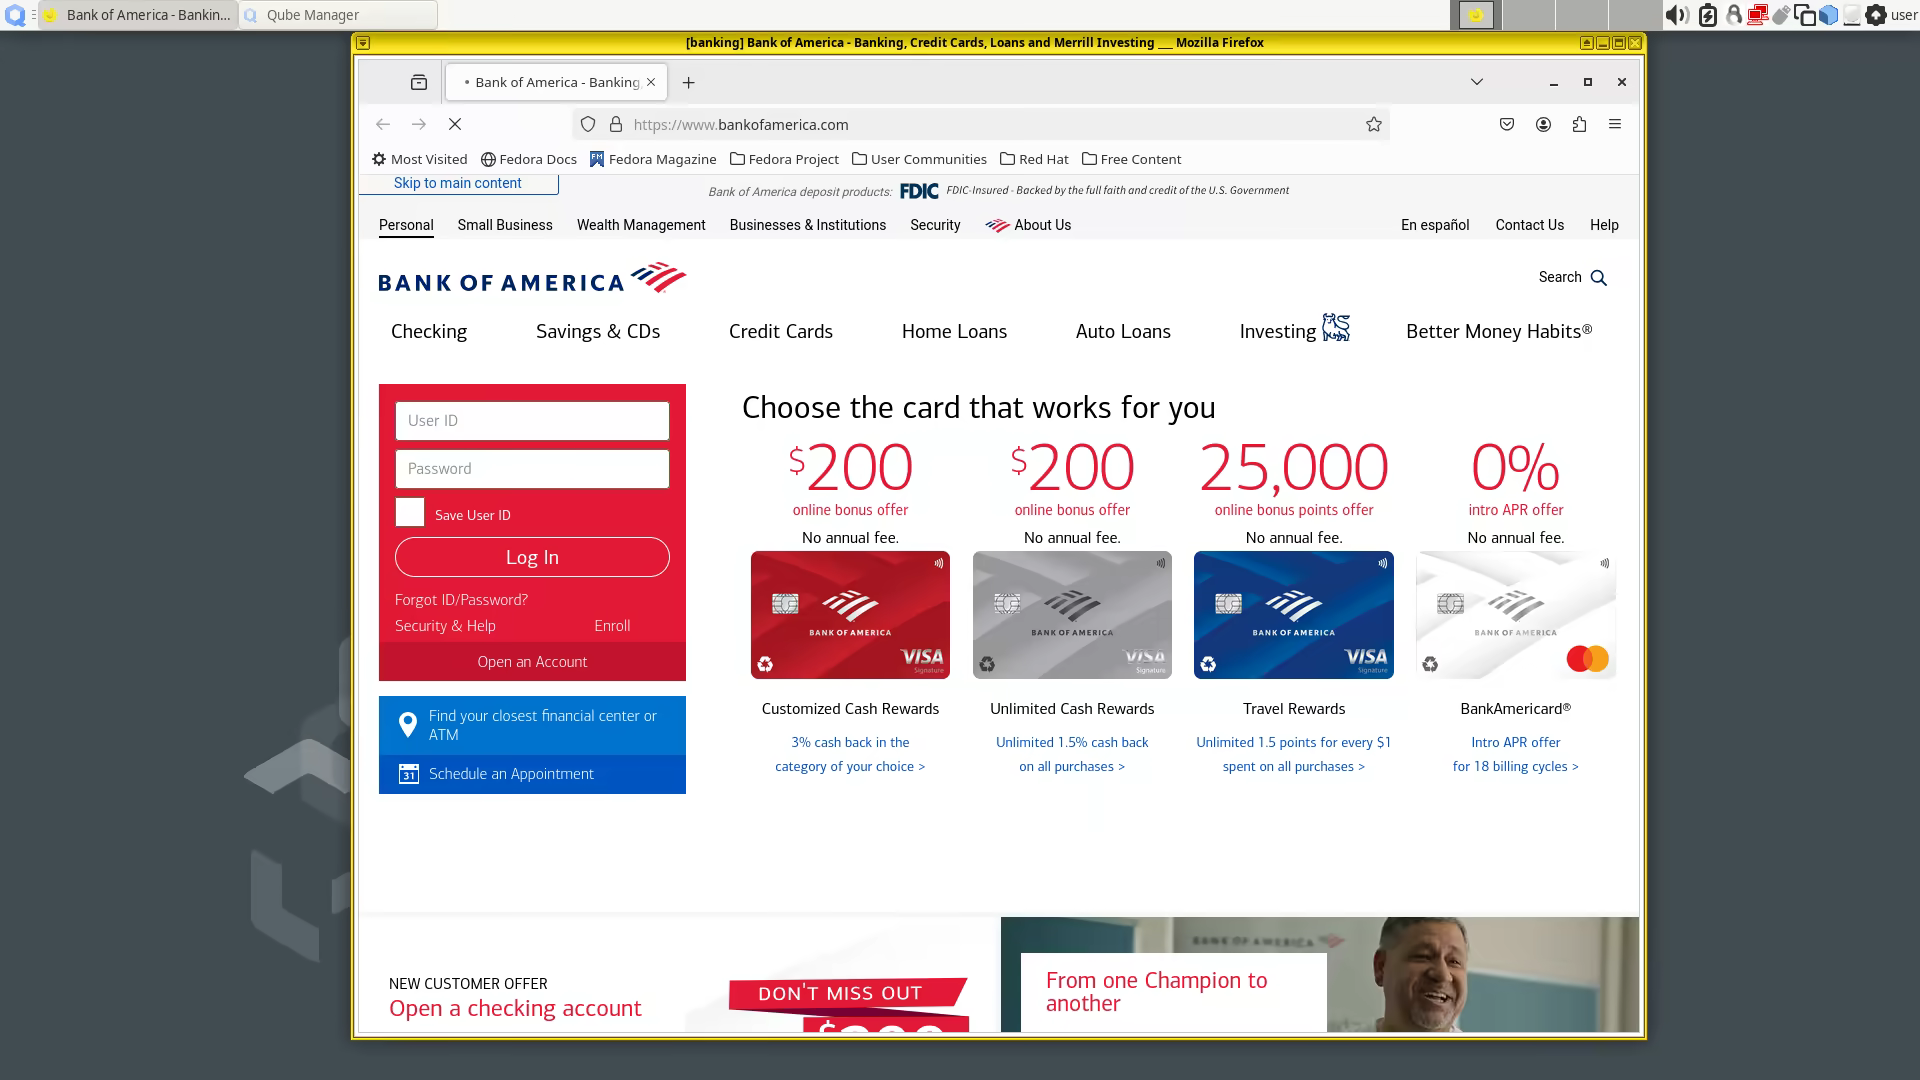Click the Log In button

point(532,557)
